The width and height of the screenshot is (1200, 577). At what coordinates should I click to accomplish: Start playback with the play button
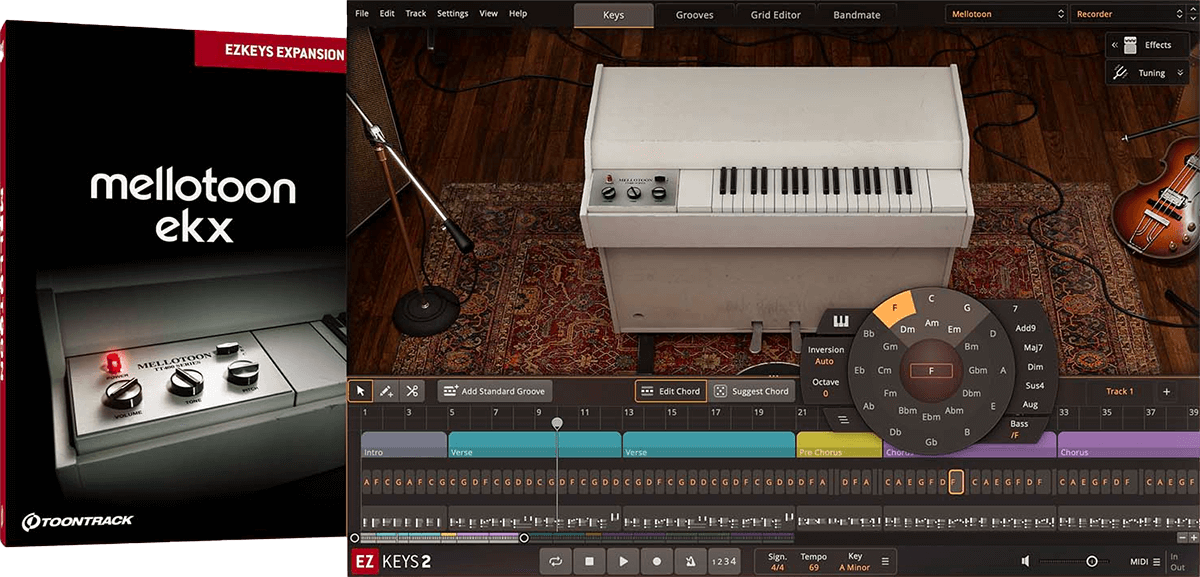pos(623,561)
